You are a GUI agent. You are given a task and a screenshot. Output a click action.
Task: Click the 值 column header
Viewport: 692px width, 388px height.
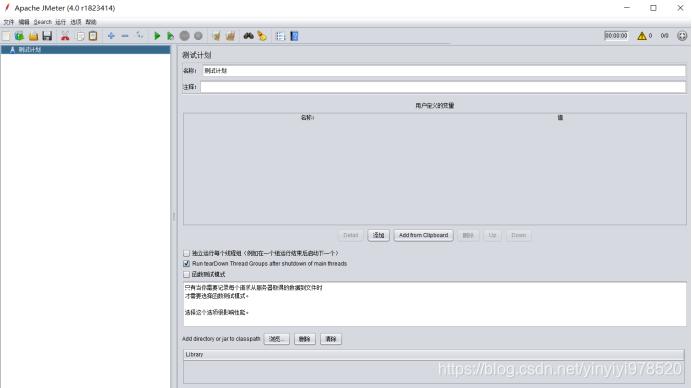coord(560,117)
